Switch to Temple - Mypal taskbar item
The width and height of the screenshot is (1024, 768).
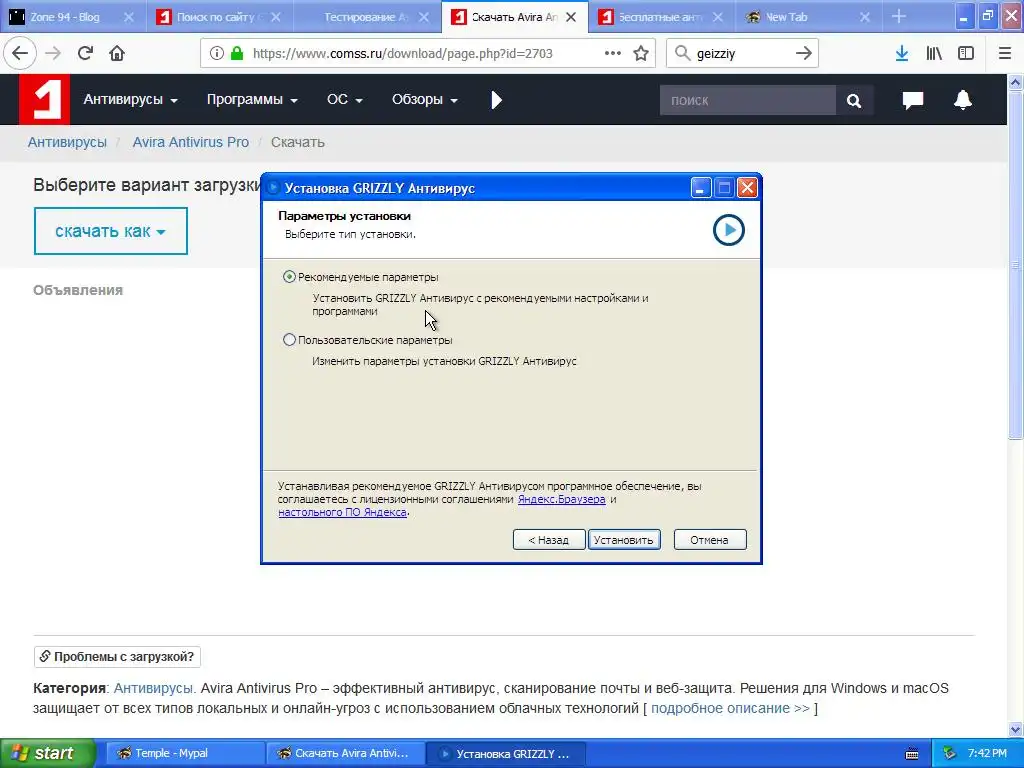pos(185,754)
